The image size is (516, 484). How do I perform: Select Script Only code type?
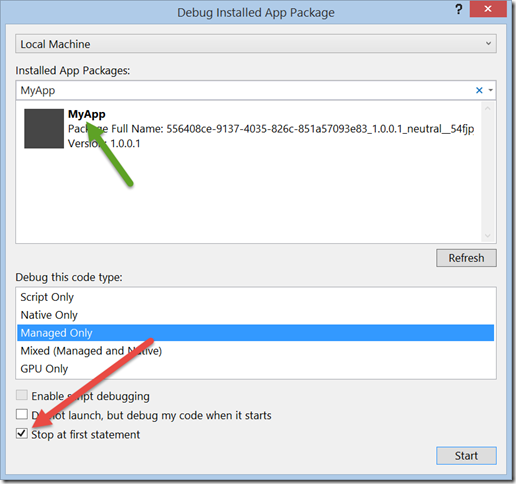(x=256, y=297)
